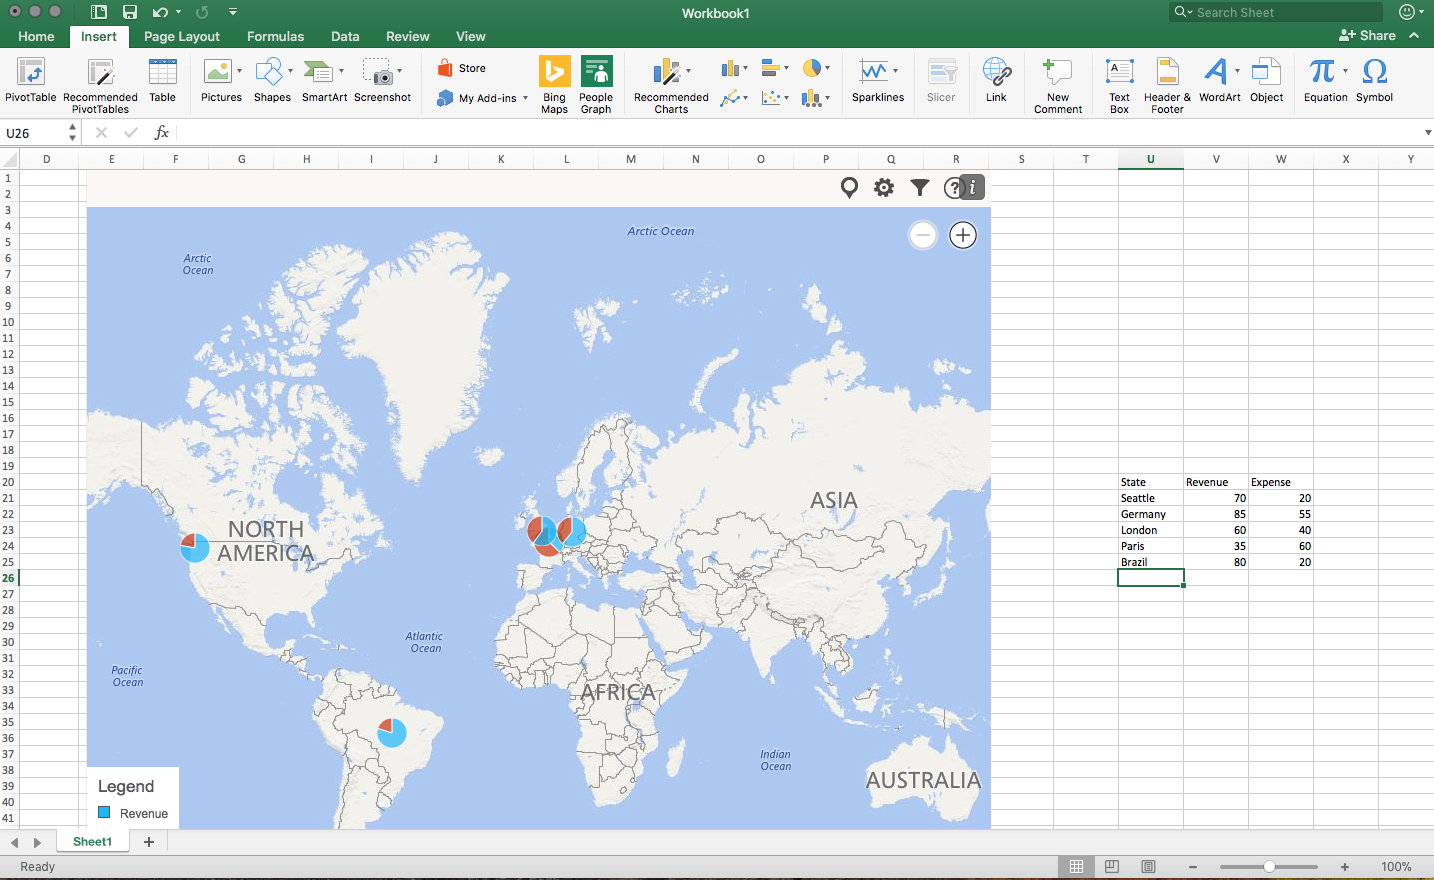Launch the Bing Maps add-in

click(x=554, y=85)
